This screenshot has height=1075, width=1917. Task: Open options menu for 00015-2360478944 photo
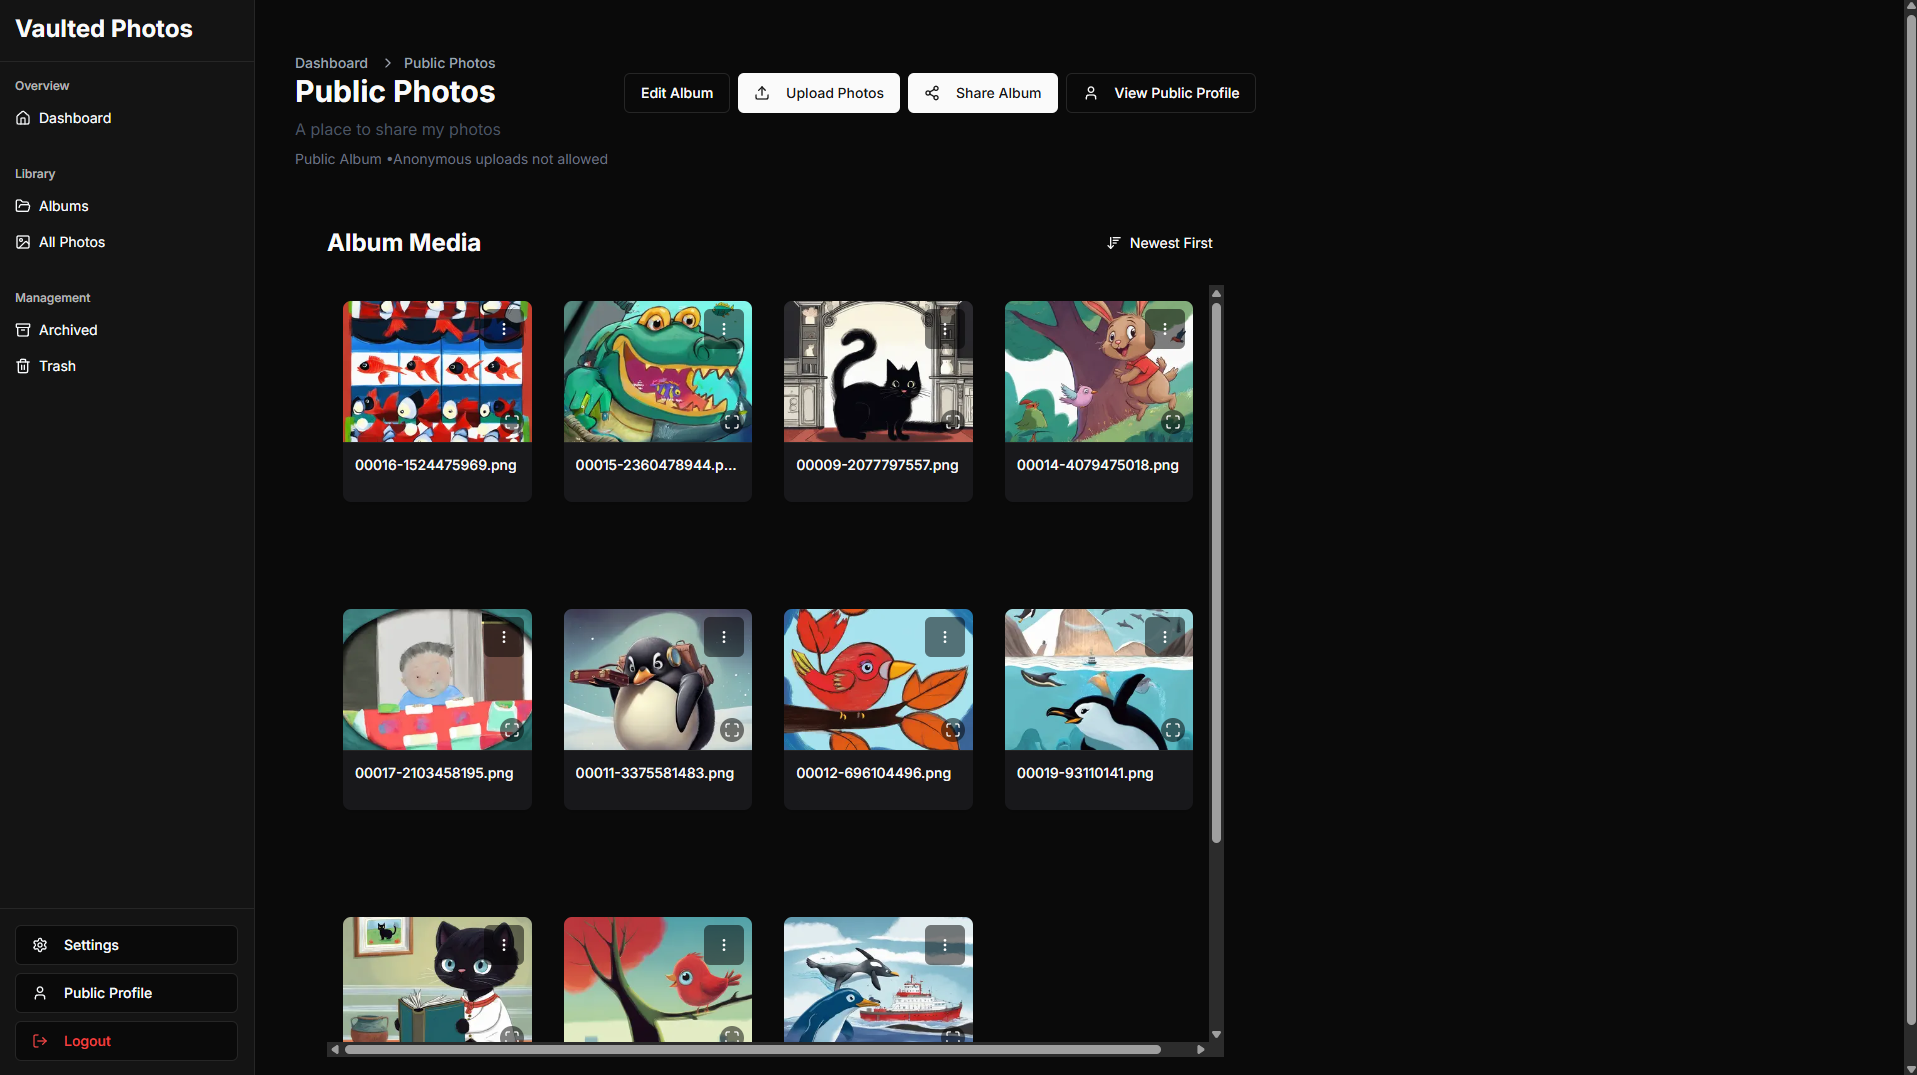pyautogui.click(x=724, y=329)
